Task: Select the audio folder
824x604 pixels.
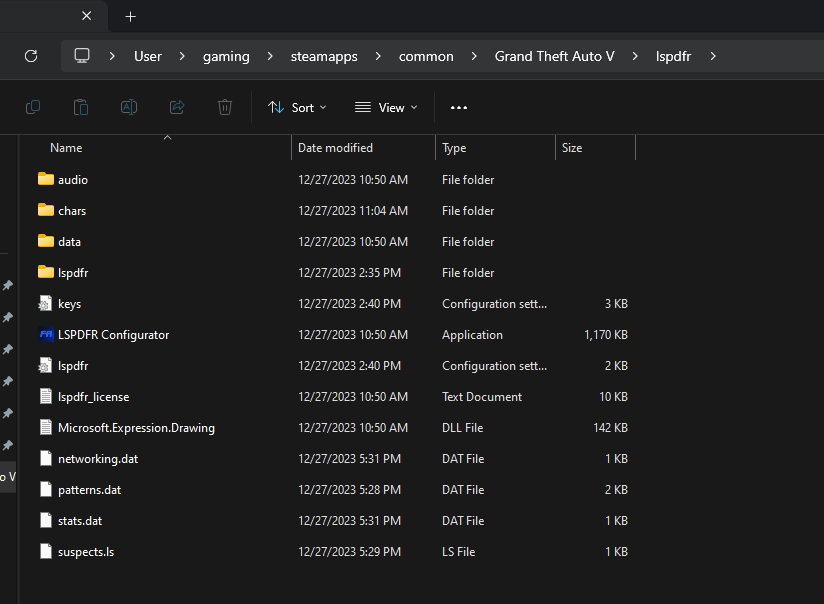Action: (x=72, y=180)
